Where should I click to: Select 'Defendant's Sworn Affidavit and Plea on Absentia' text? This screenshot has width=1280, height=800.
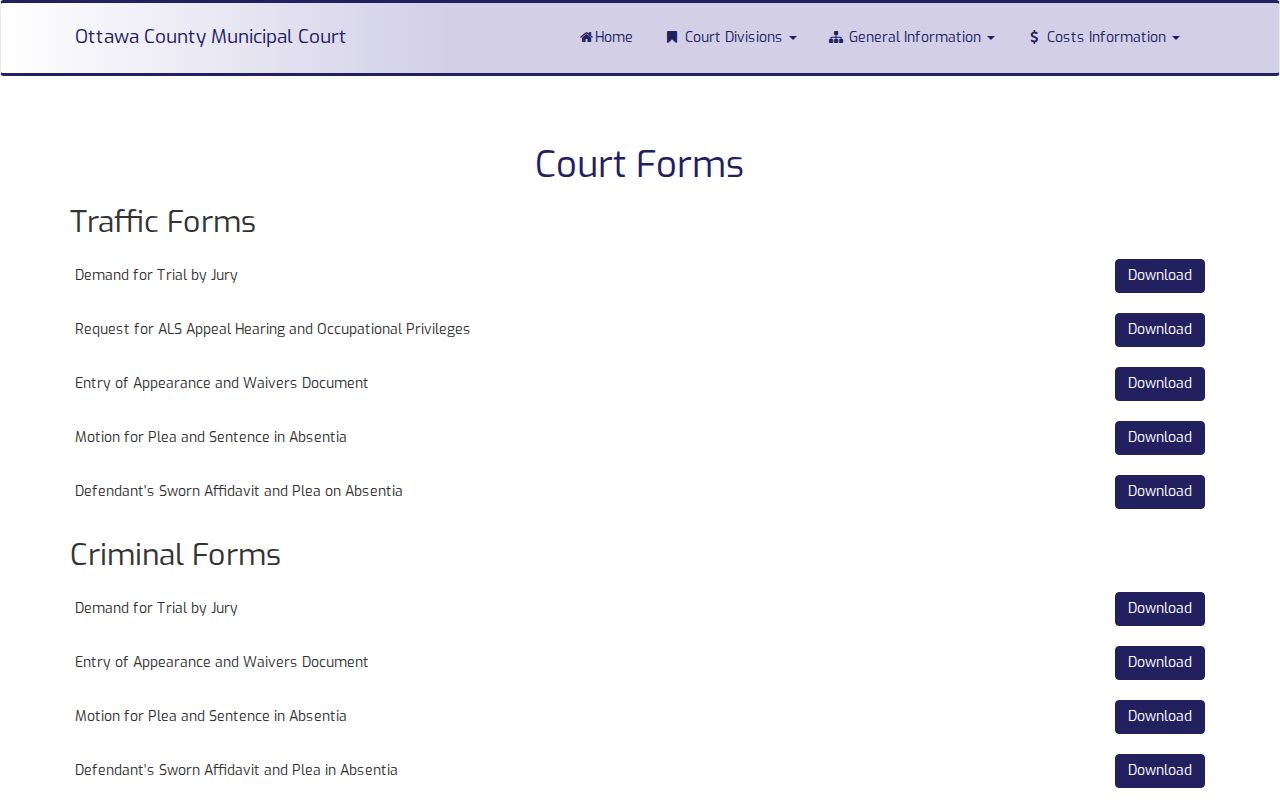[239, 491]
